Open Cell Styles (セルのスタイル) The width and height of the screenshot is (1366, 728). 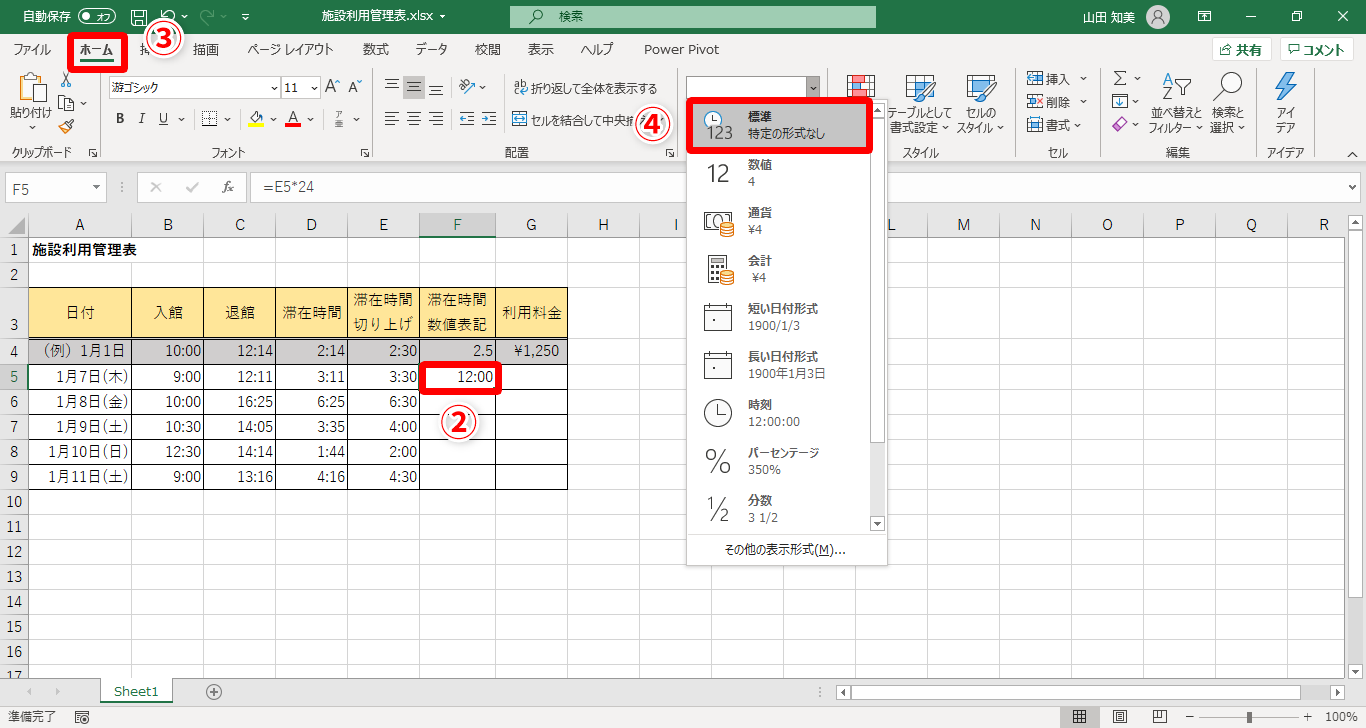[x=980, y=103]
